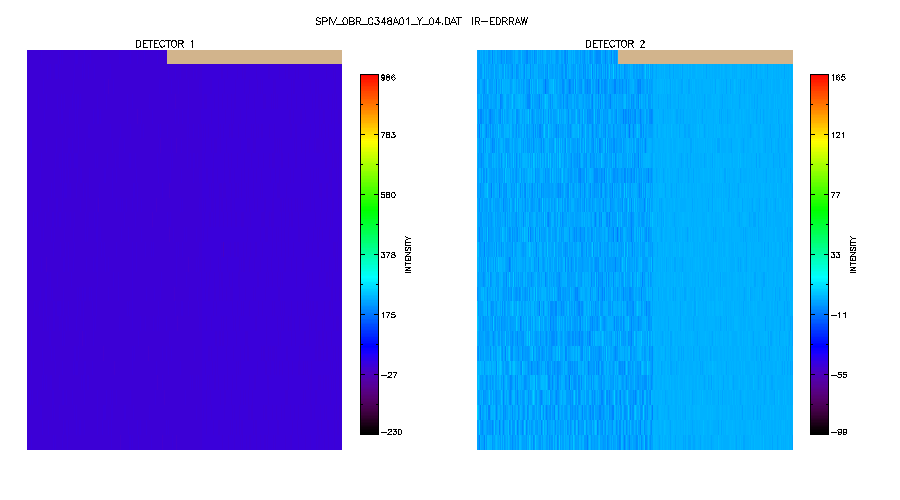Click the 986 label on Detector 1 scale

pyautogui.click(x=388, y=77)
